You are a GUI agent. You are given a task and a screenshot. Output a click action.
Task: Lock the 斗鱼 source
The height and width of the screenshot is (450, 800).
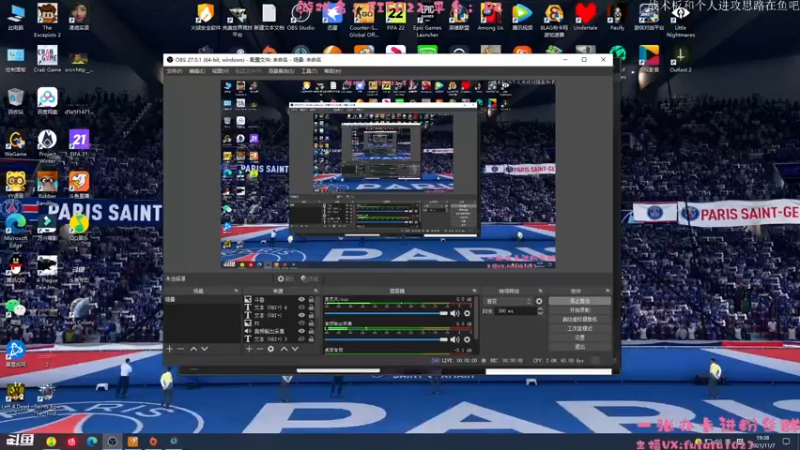[311, 299]
